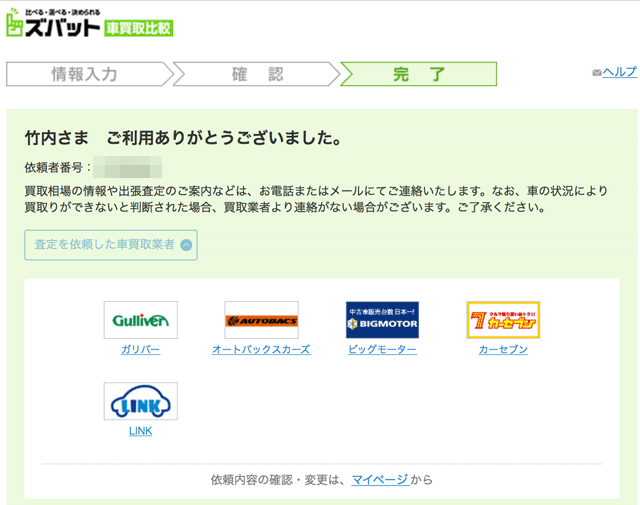This screenshot has height=505, width=640.
Task: Click the heading 竹内さま ご利用ありがとうございました。
Action: coord(184,138)
